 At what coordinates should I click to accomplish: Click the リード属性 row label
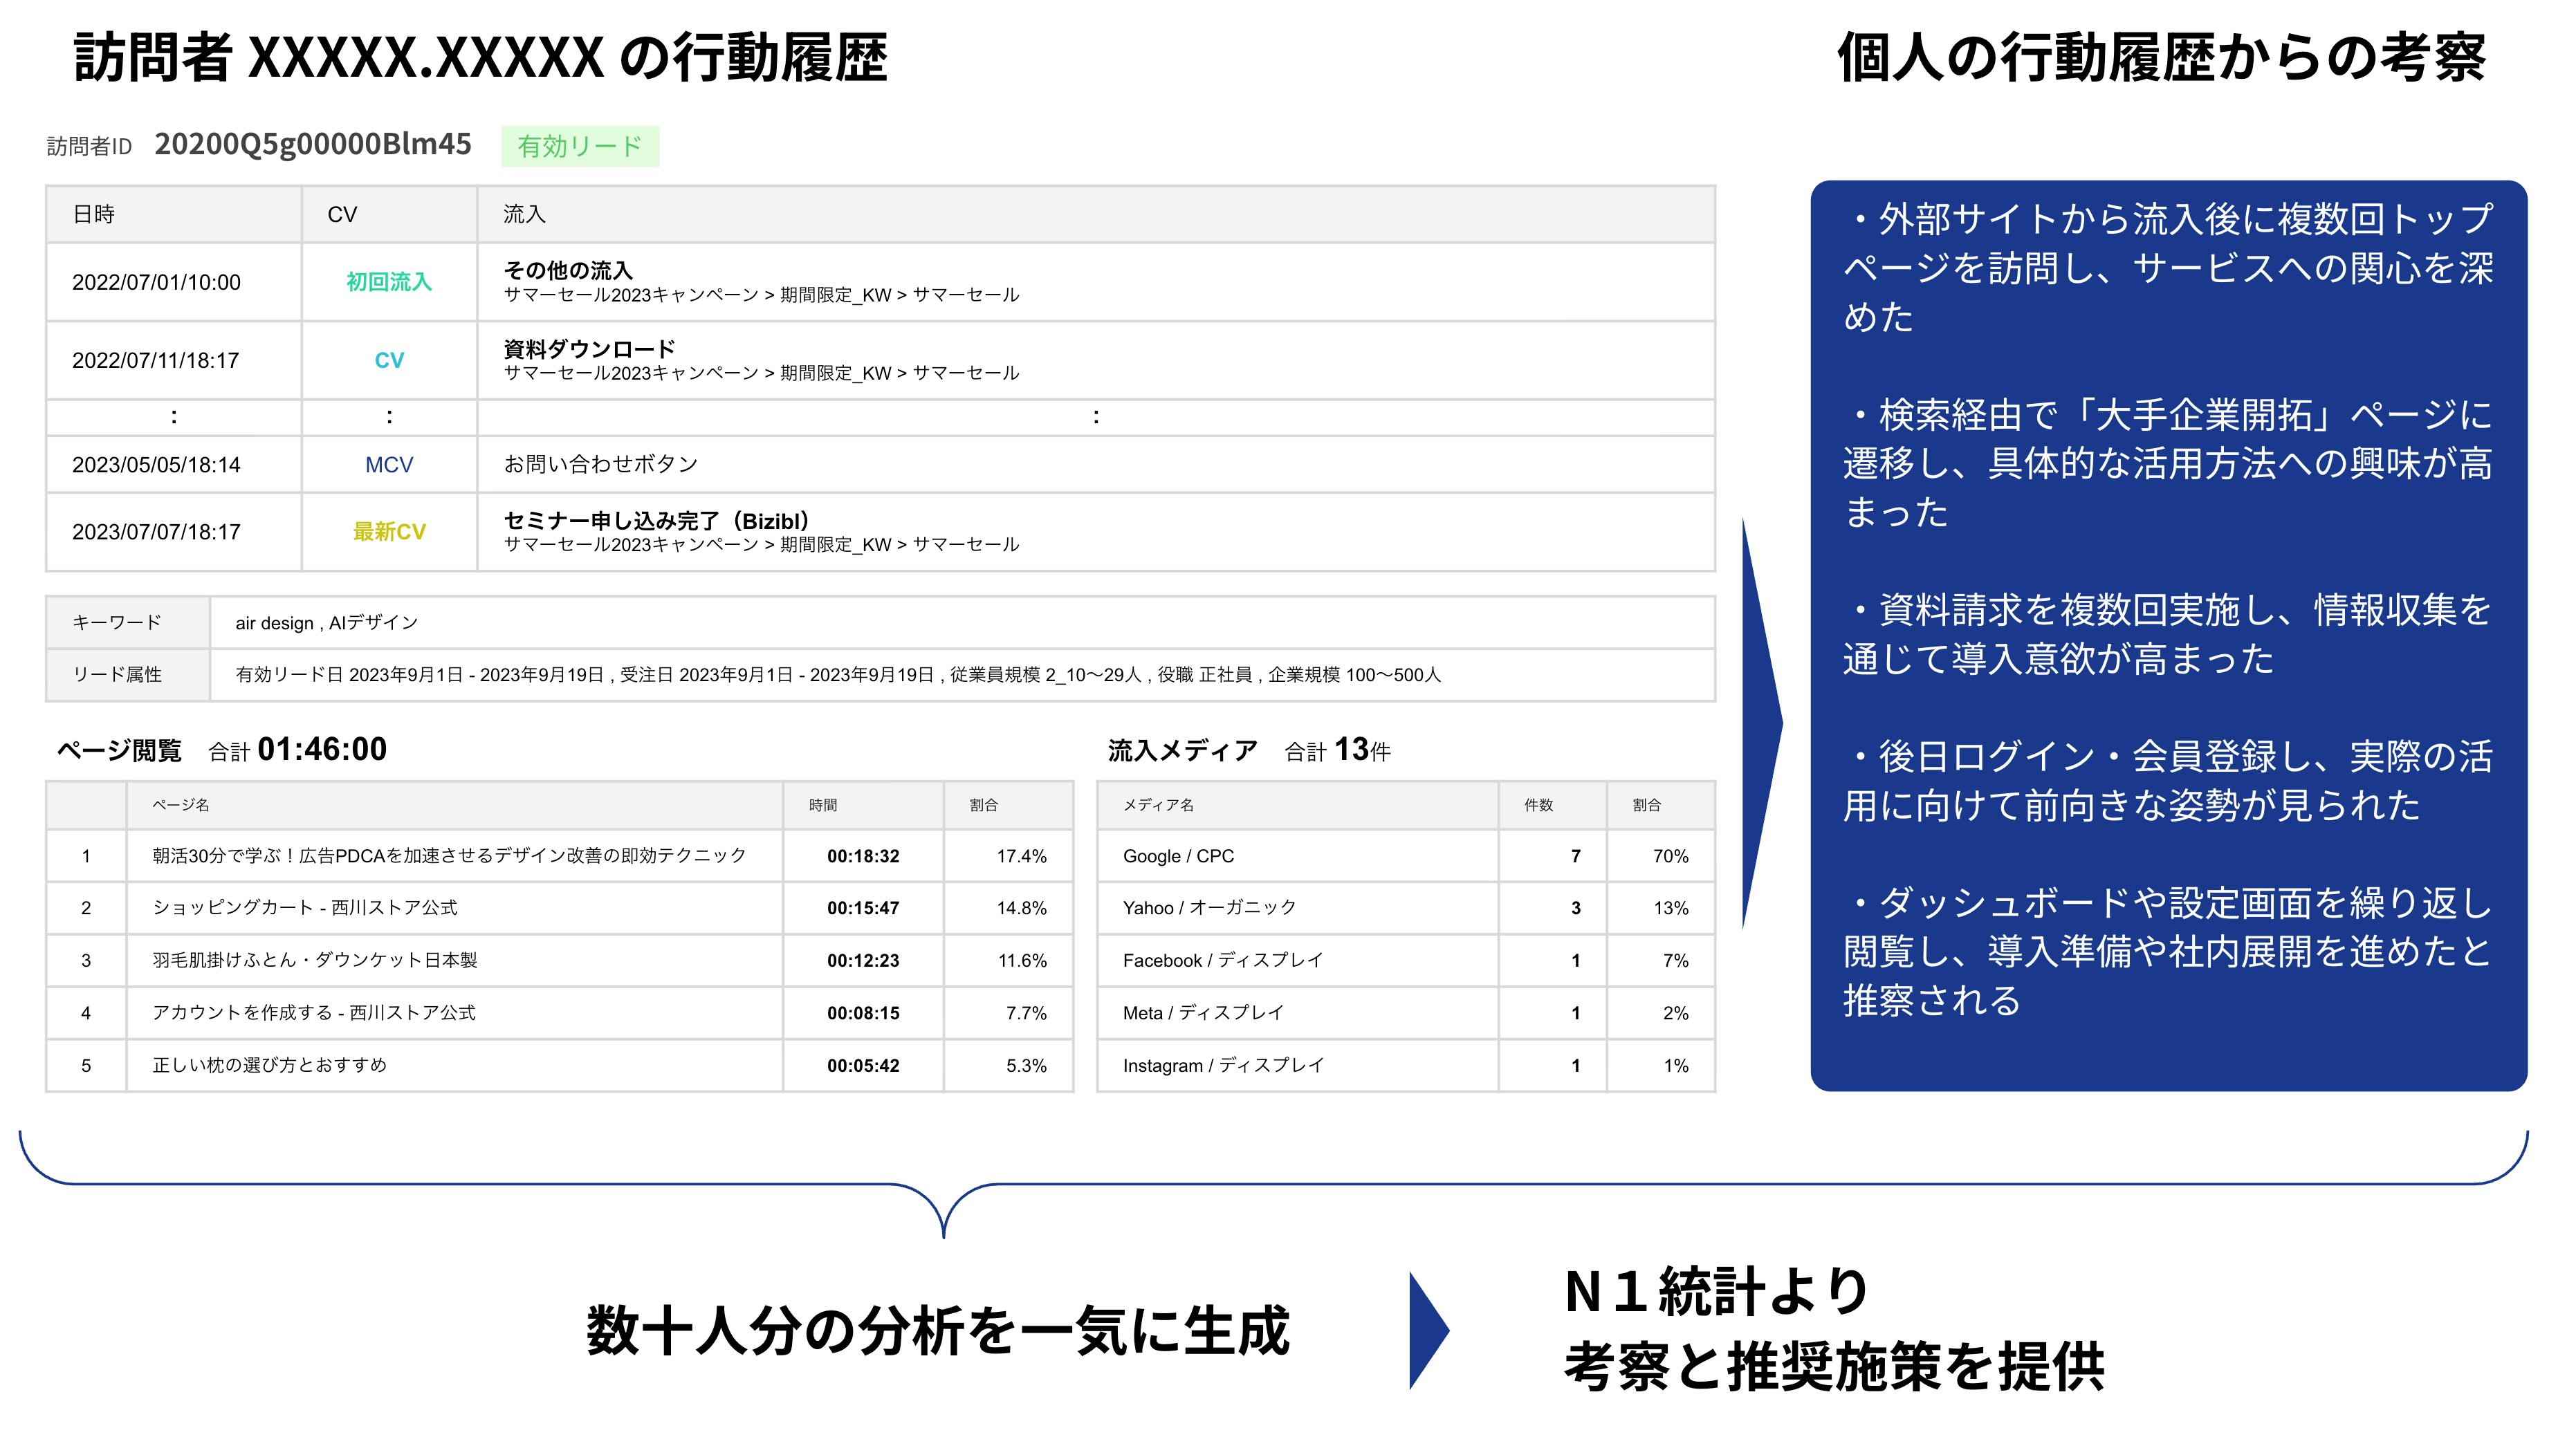tap(117, 675)
